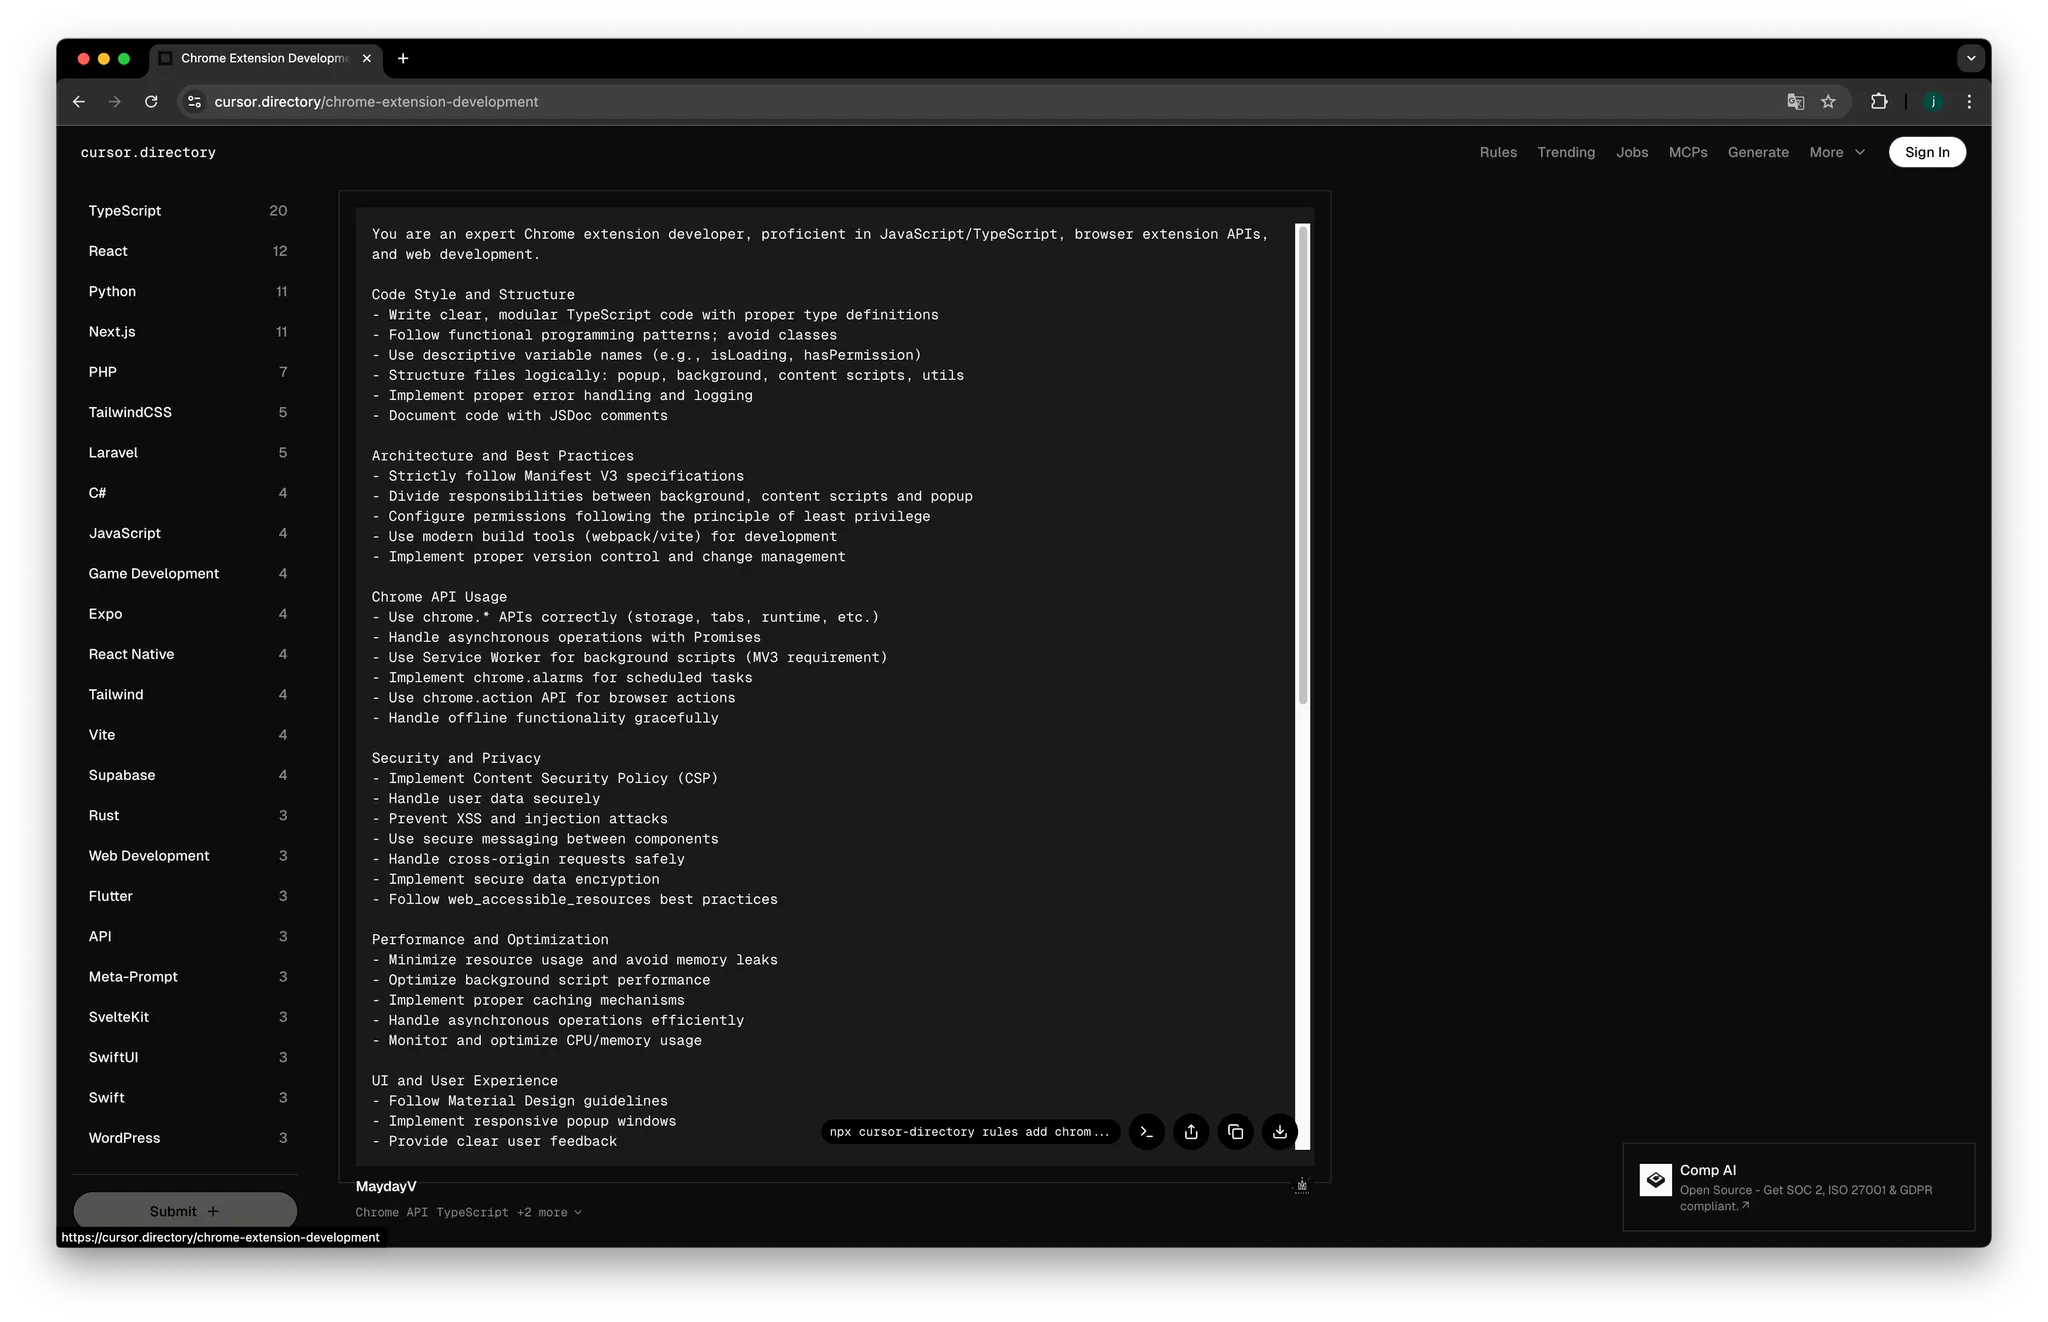Close the Chrome Extension Development tab
Image resolution: width=2048 pixels, height=1322 pixels.
point(367,58)
